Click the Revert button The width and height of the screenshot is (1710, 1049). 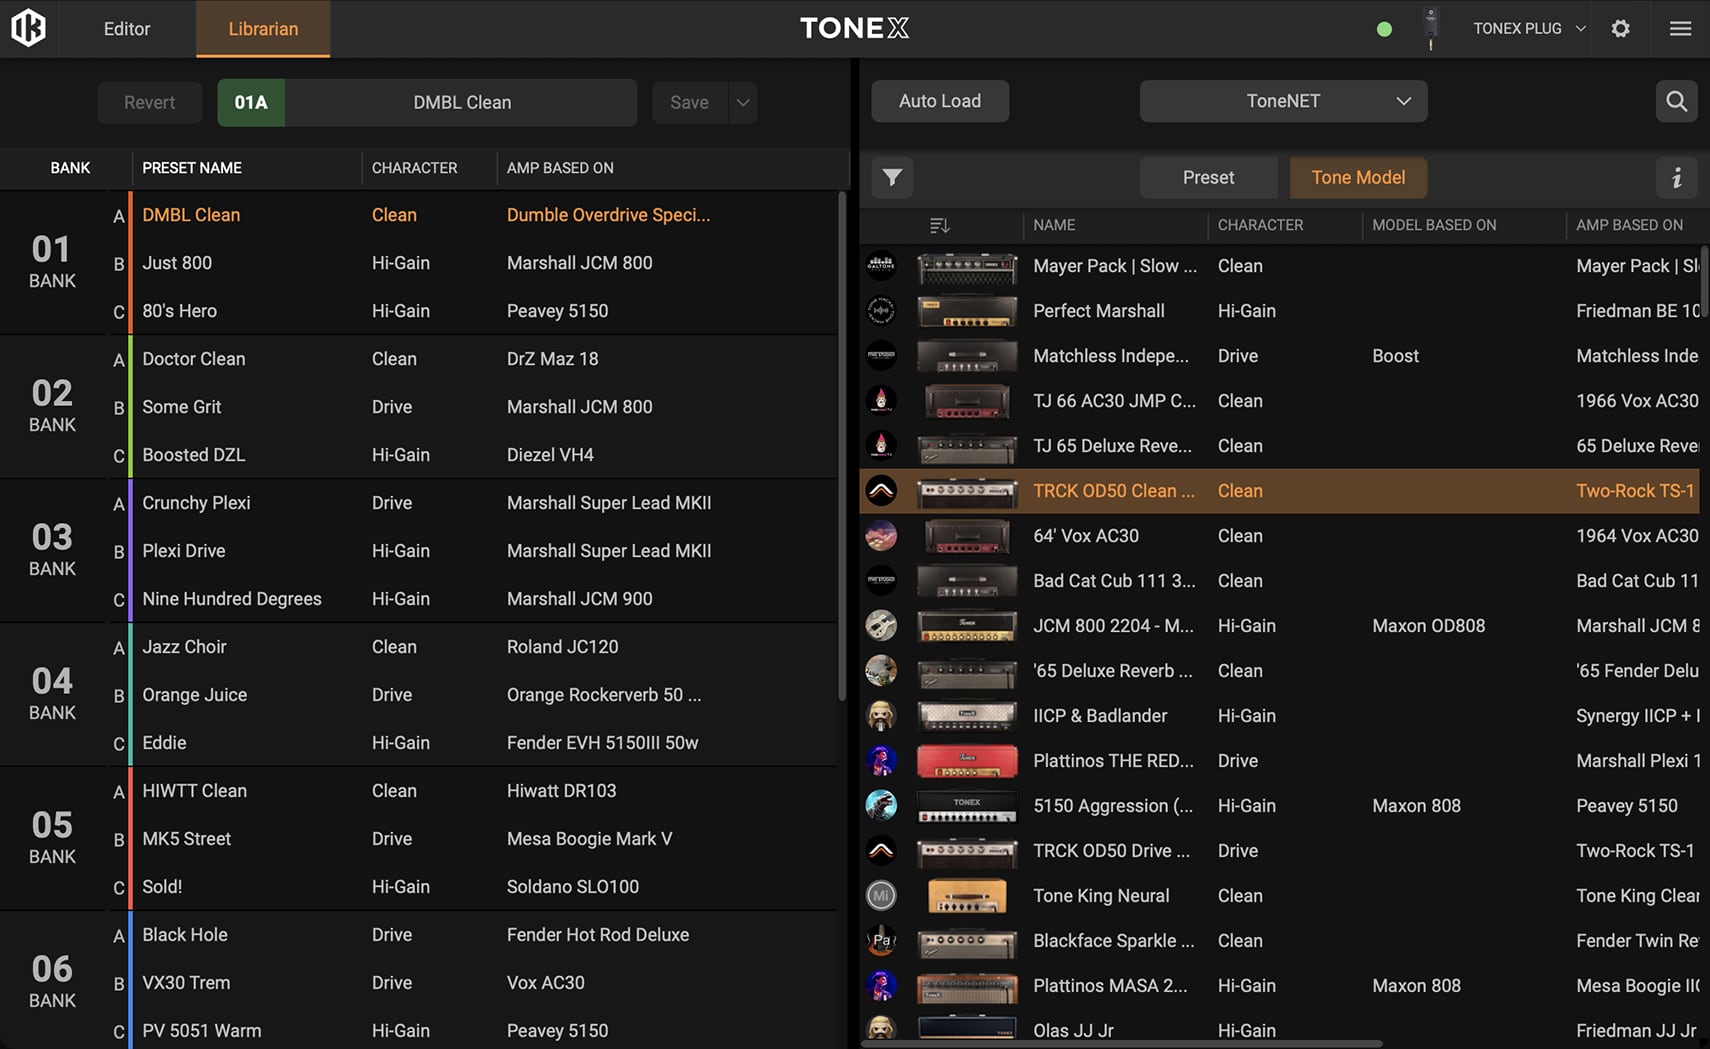pos(149,102)
